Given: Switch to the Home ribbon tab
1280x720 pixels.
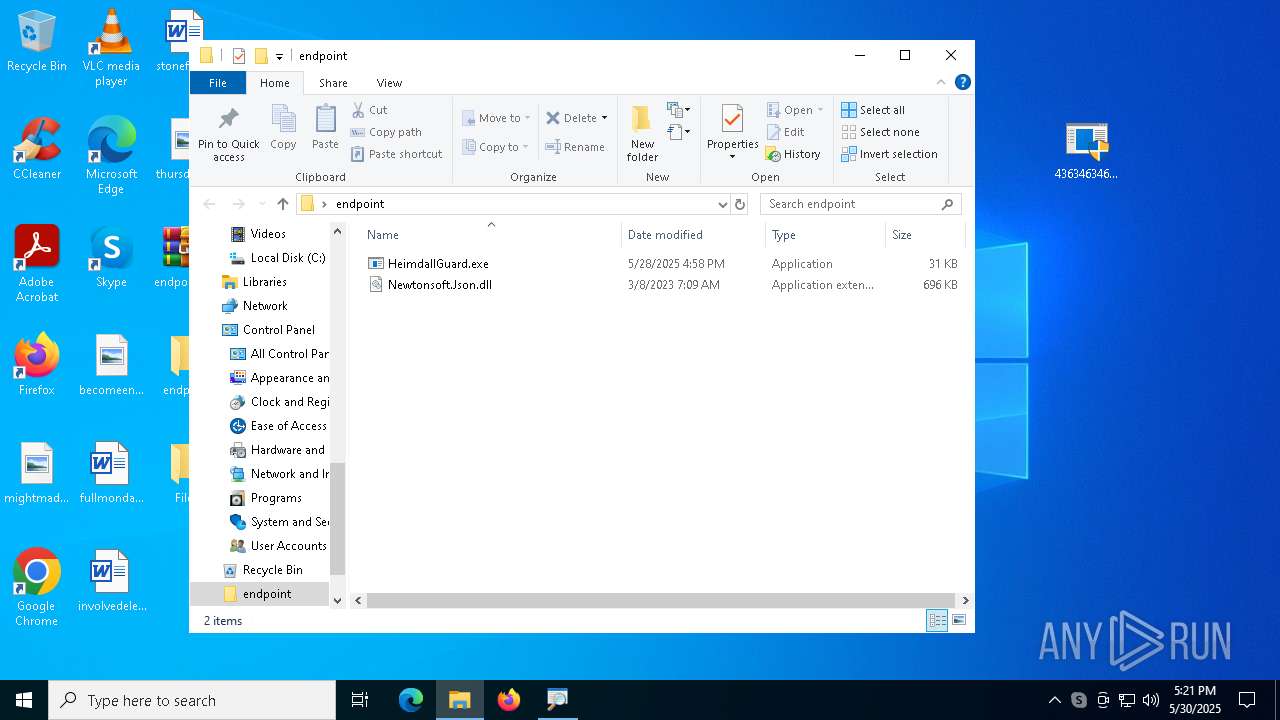Looking at the screenshot, I should 275,83.
